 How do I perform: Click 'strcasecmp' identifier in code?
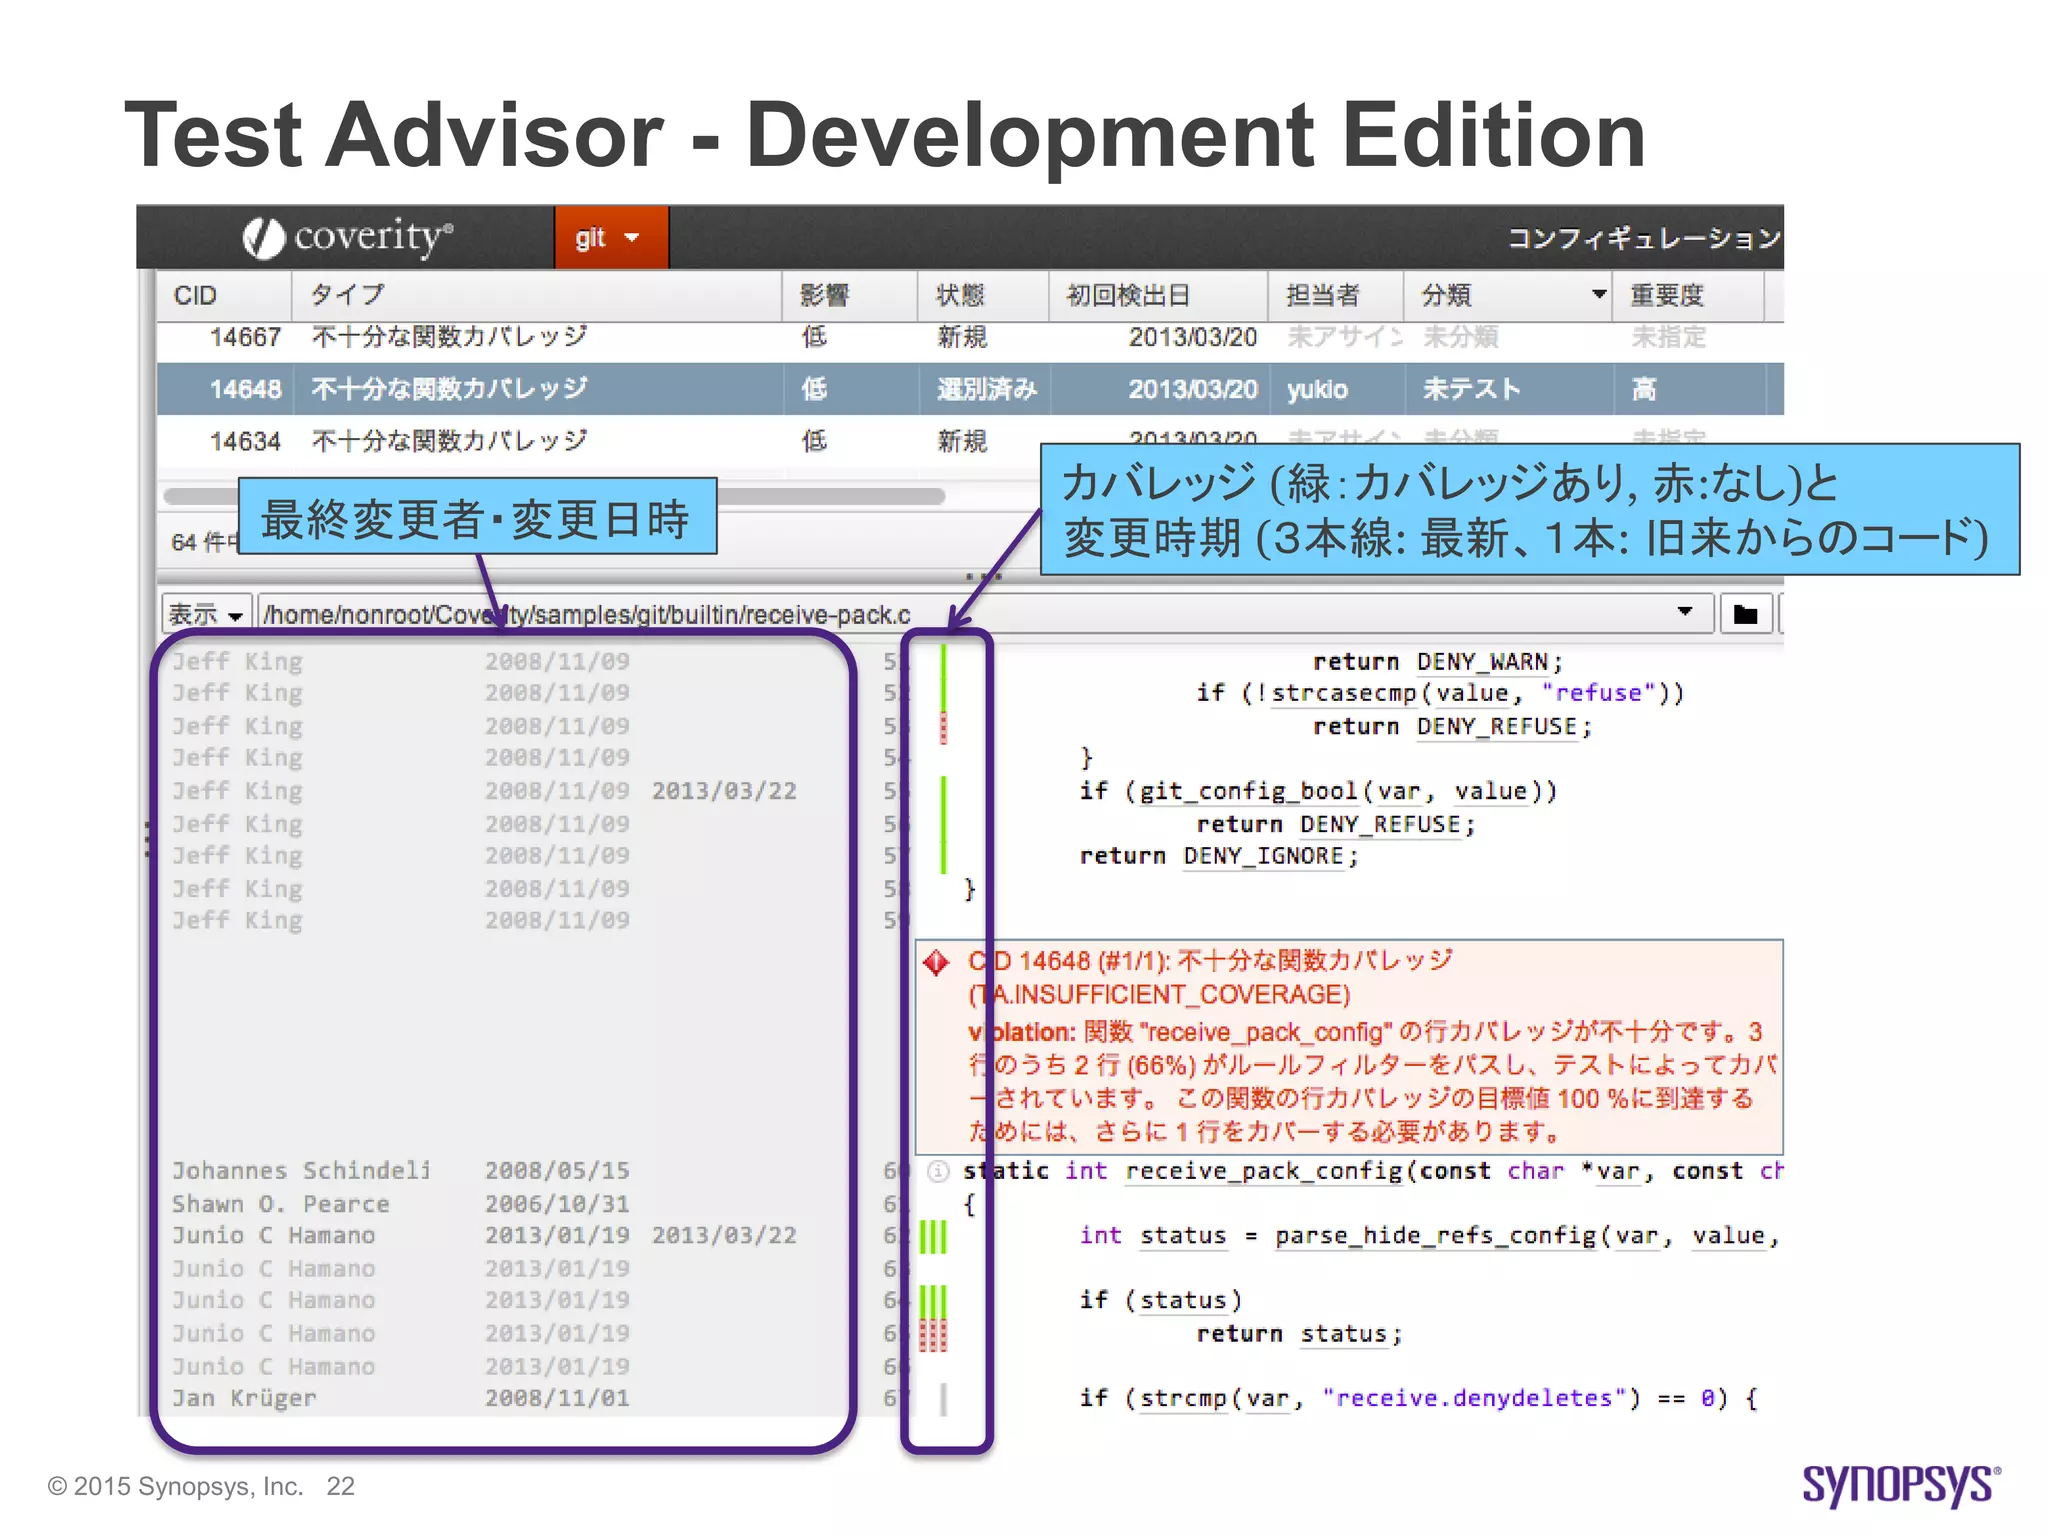tap(1345, 693)
